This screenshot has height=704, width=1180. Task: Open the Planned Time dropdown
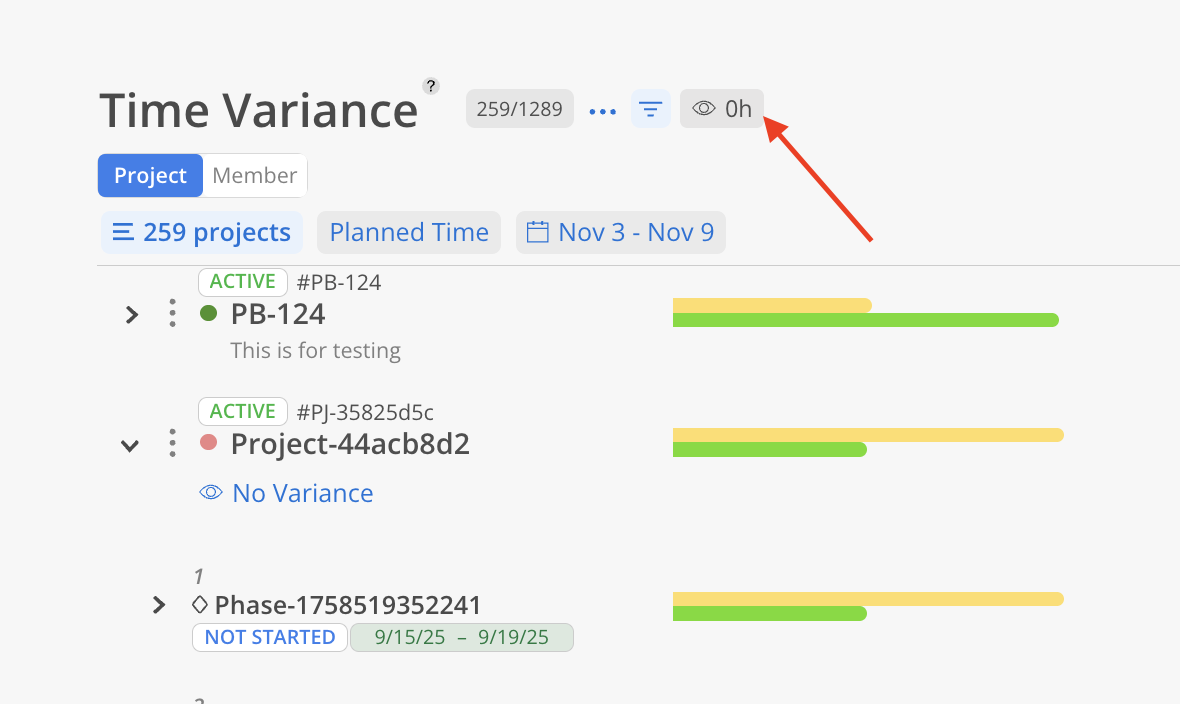click(x=409, y=233)
